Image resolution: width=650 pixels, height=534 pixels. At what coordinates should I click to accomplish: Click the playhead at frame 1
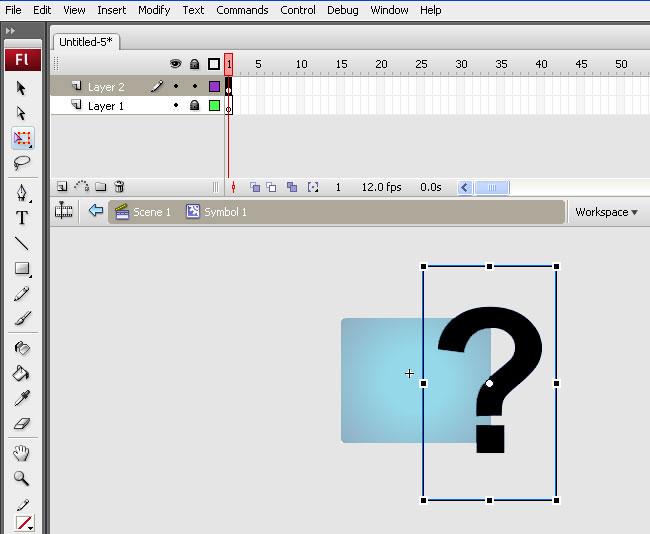[x=228, y=64]
